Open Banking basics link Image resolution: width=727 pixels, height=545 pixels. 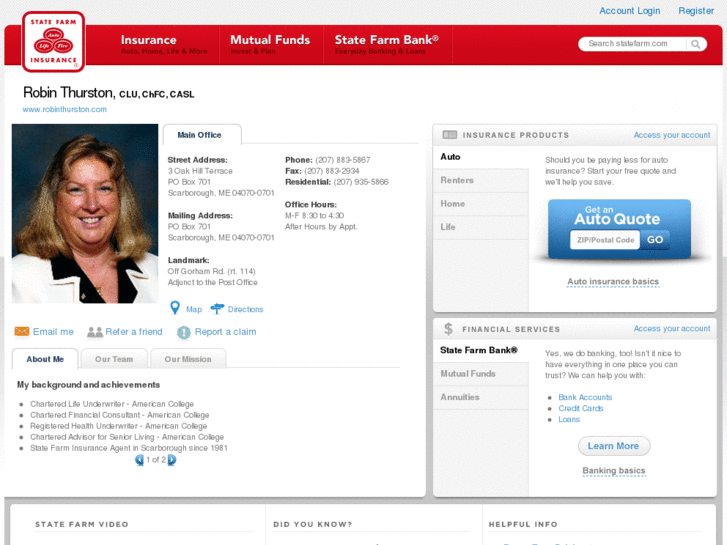[614, 470]
